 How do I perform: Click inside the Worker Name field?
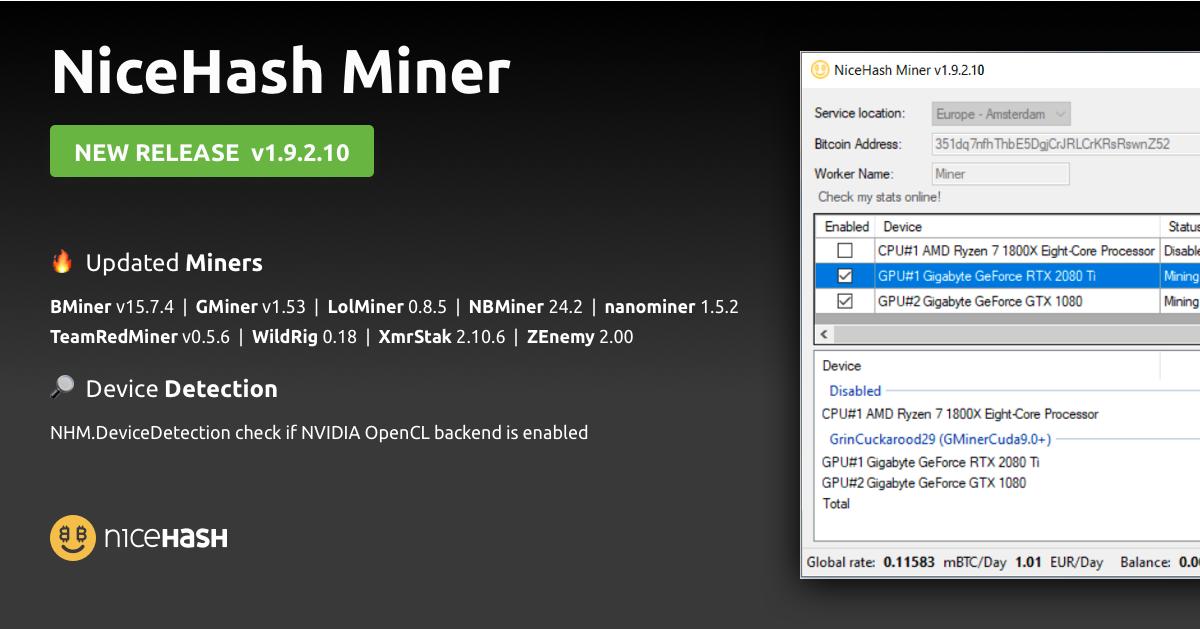(999, 174)
